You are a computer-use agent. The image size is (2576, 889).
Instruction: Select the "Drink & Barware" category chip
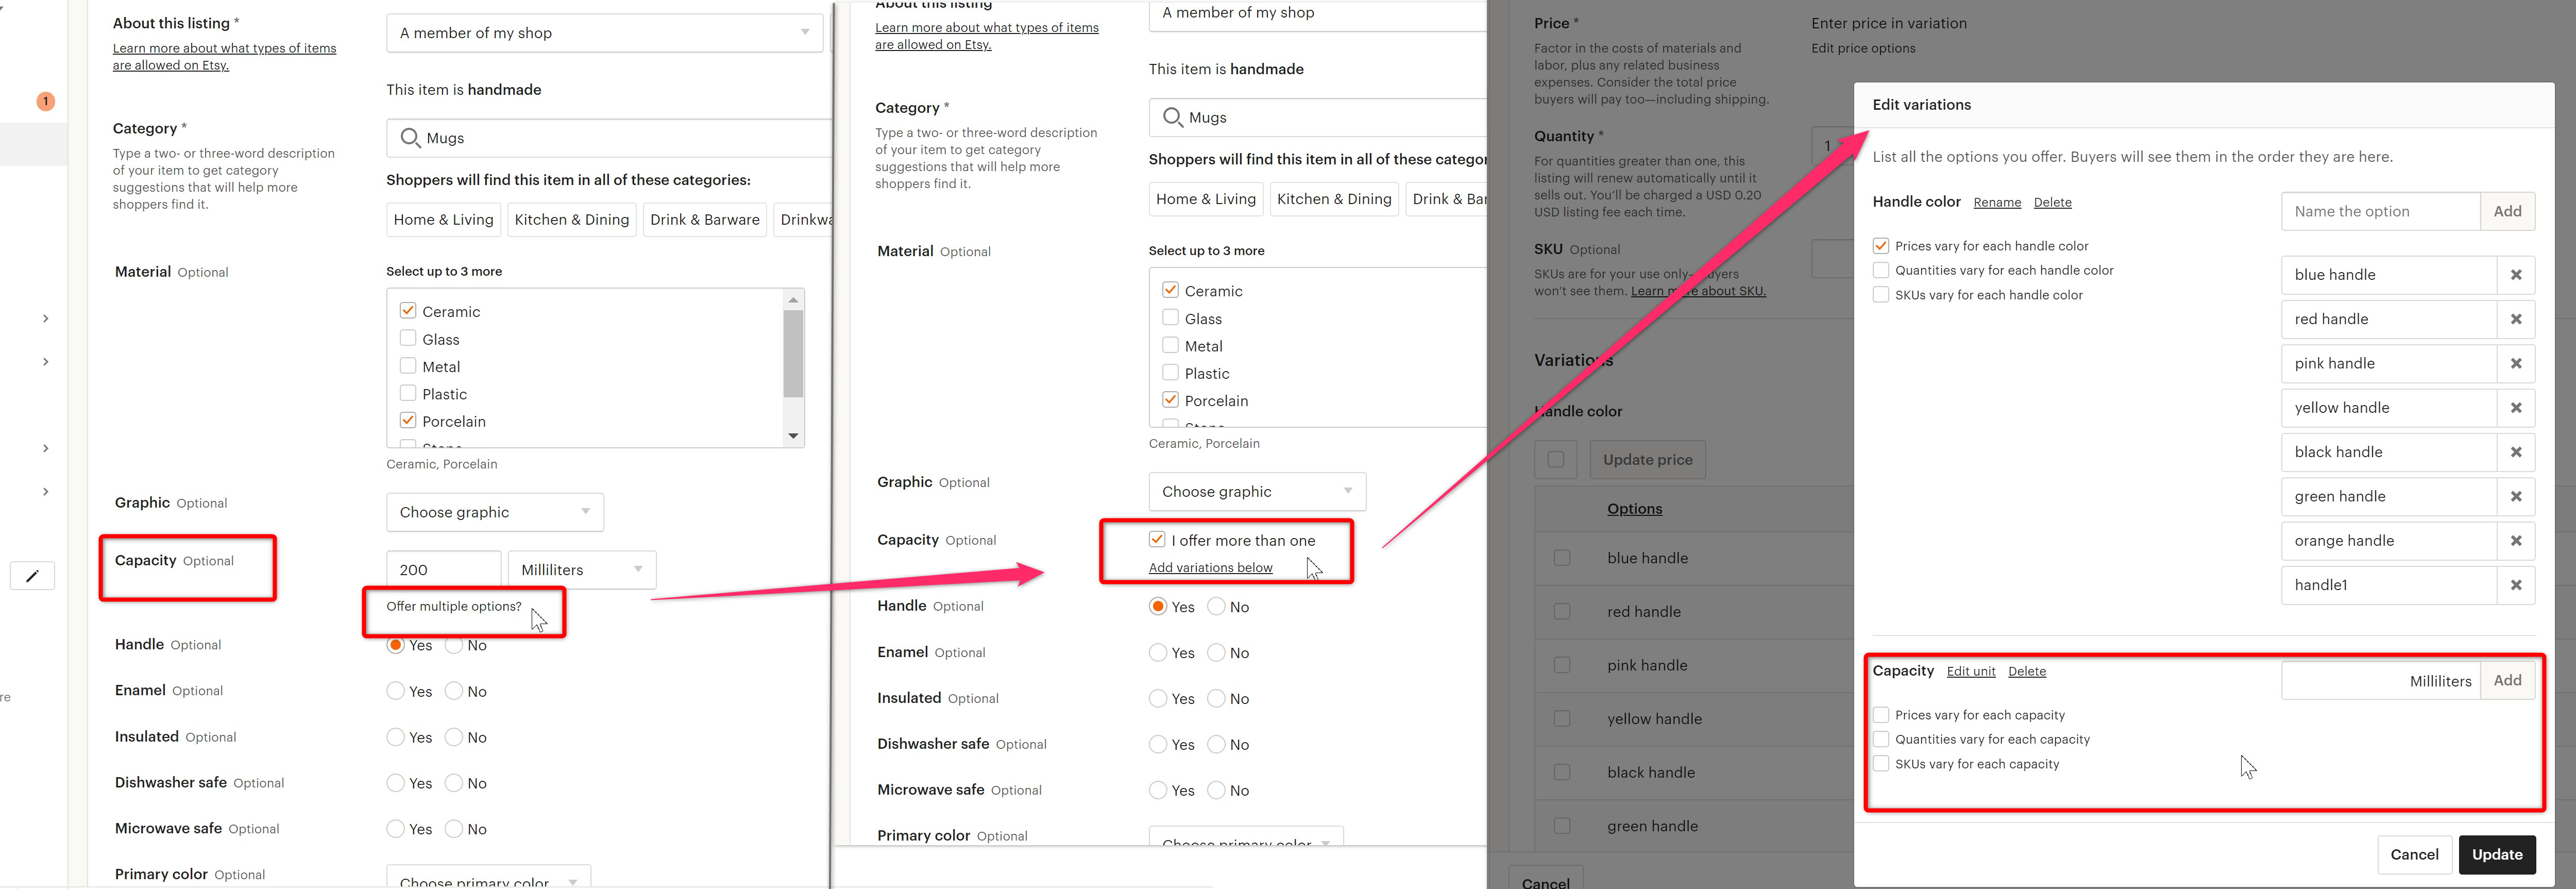[704, 219]
